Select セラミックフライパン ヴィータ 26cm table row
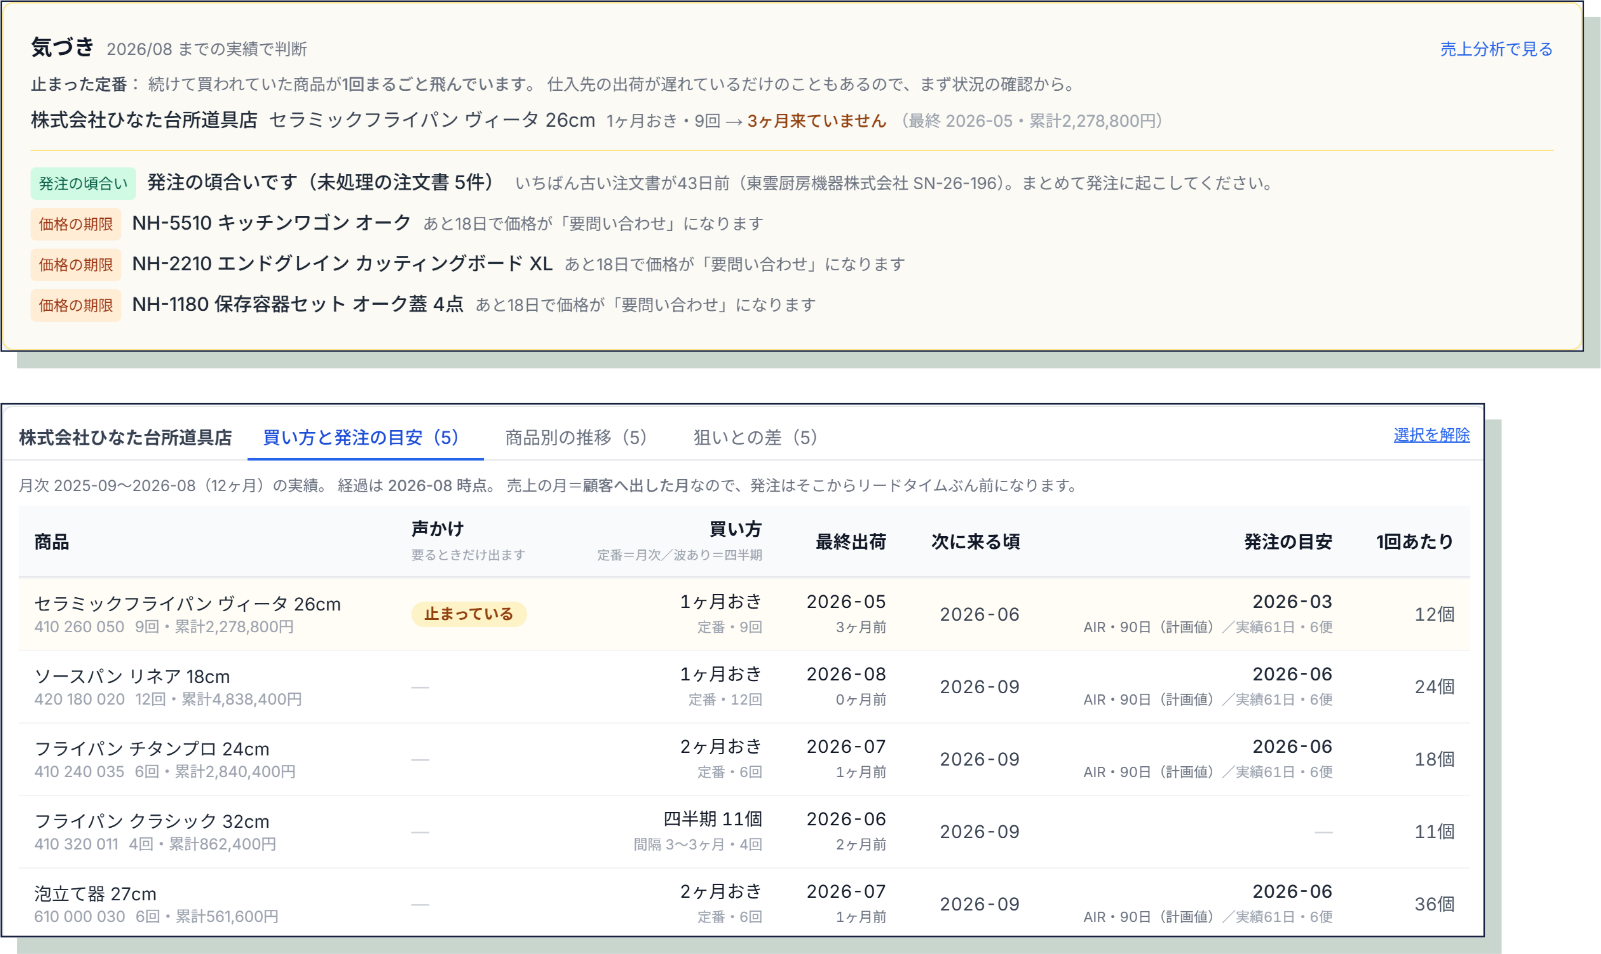 pos(744,614)
